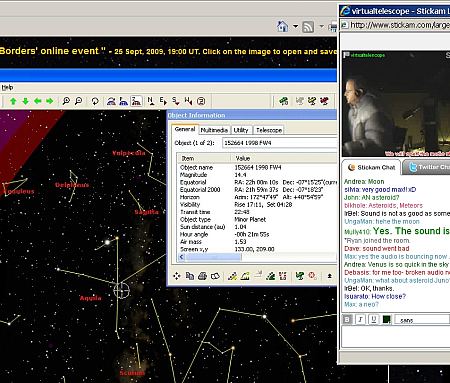The image size is (450, 383).
Task: Pick the green chat text color swatch
Action: click(387, 320)
